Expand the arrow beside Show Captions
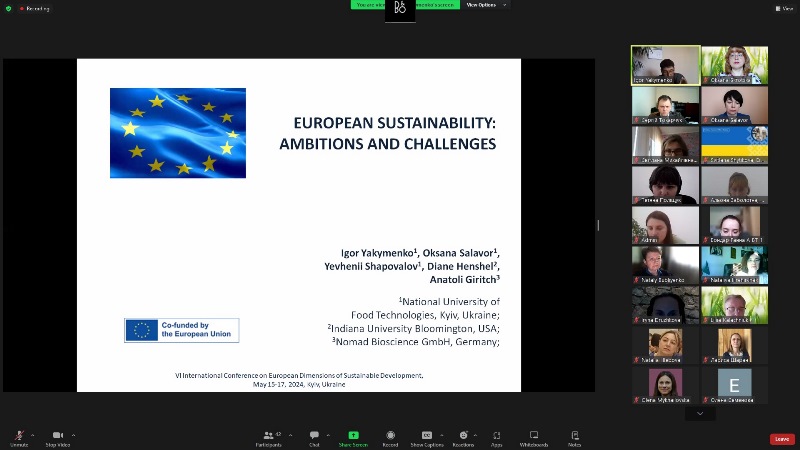 pos(442,435)
